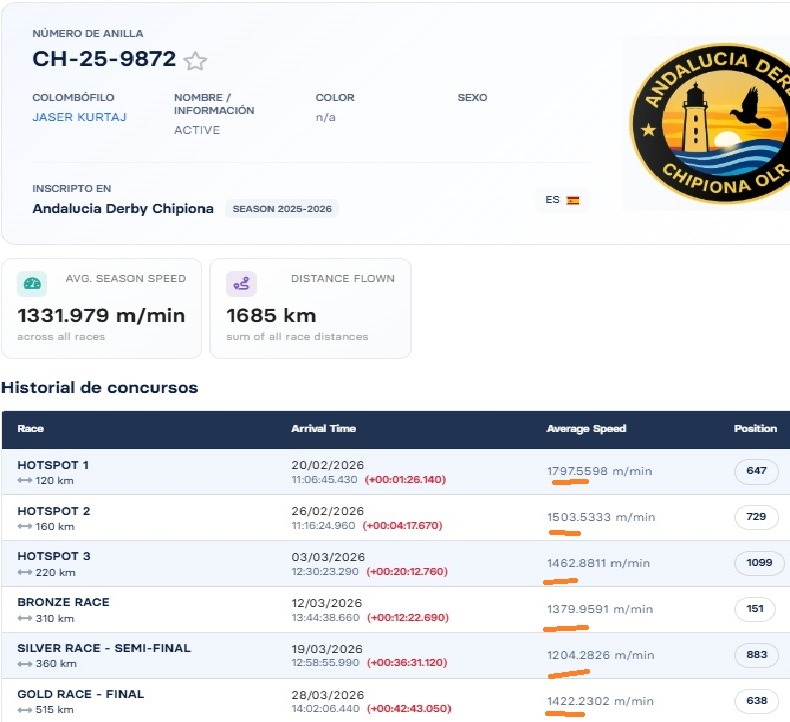The height and width of the screenshot is (722, 790).
Task: Click the distance arrow icon under GOLD RACE - FINAL
Action: tap(25, 710)
